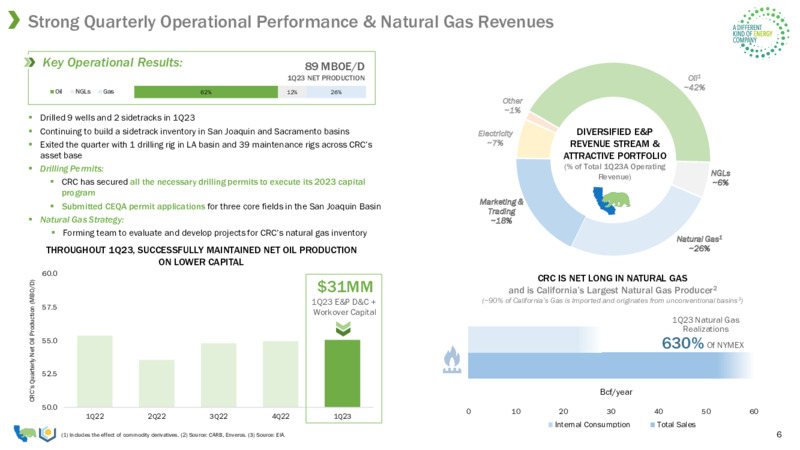Click the darker blue Total Sales horizontal bar
Image resolution: width=800 pixels, height=450 pixels.
pyautogui.click(x=610, y=365)
